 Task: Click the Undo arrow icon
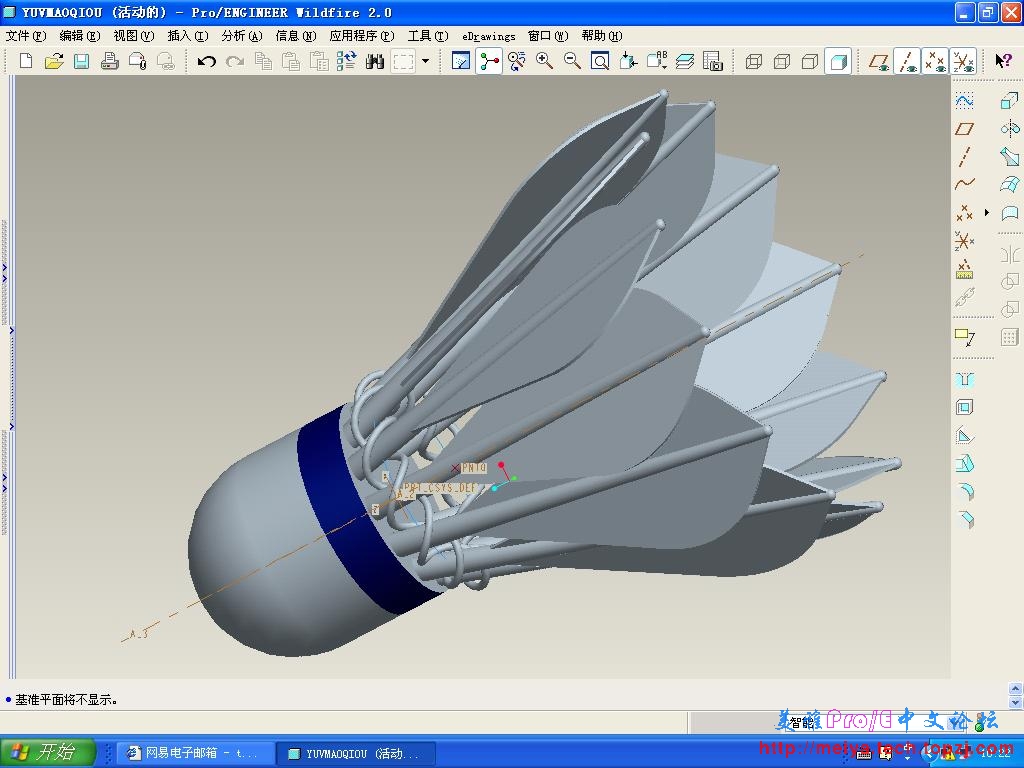[x=207, y=61]
